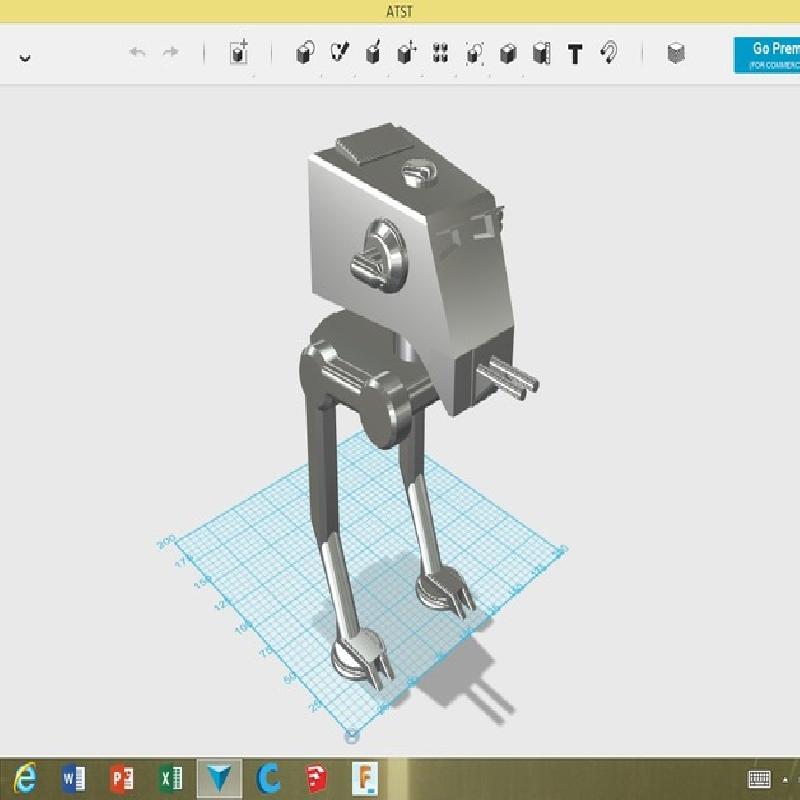Open the Pattern tool menu
The height and width of the screenshot is (800, 800).
(x=440, y=53)
